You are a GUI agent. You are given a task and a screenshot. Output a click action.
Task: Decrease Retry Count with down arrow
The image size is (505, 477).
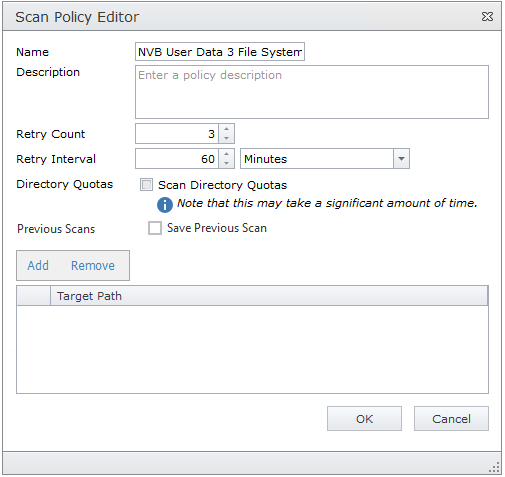pyautogui.click(x=227, y=138)
